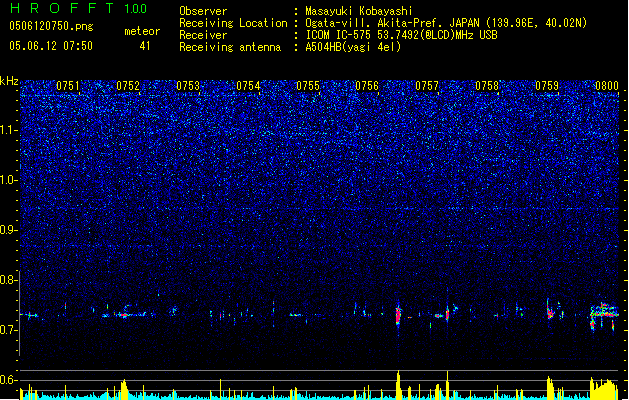This screenshot has height=400, width=629.
Task: Select the file name 0506120750.png
Action: click(51, 26)
